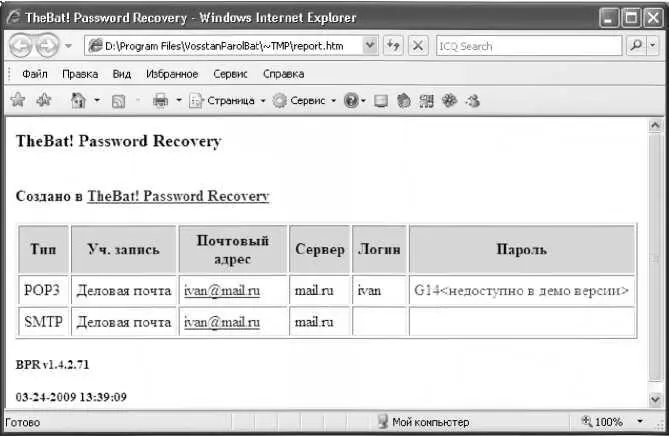Screen dimensions: 669x436
Task: Click the Деловая почта cell in POP3 row
Action: click(x=124, y=291)
